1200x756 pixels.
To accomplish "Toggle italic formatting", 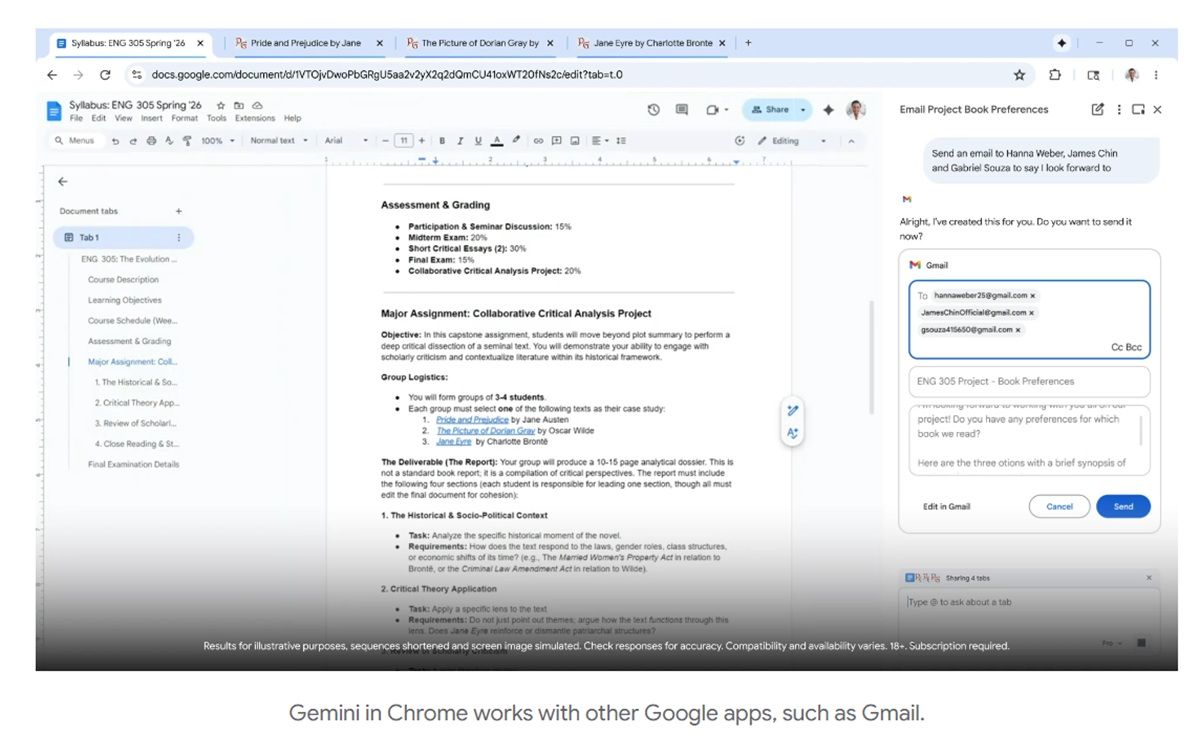I will click(459, 141).
